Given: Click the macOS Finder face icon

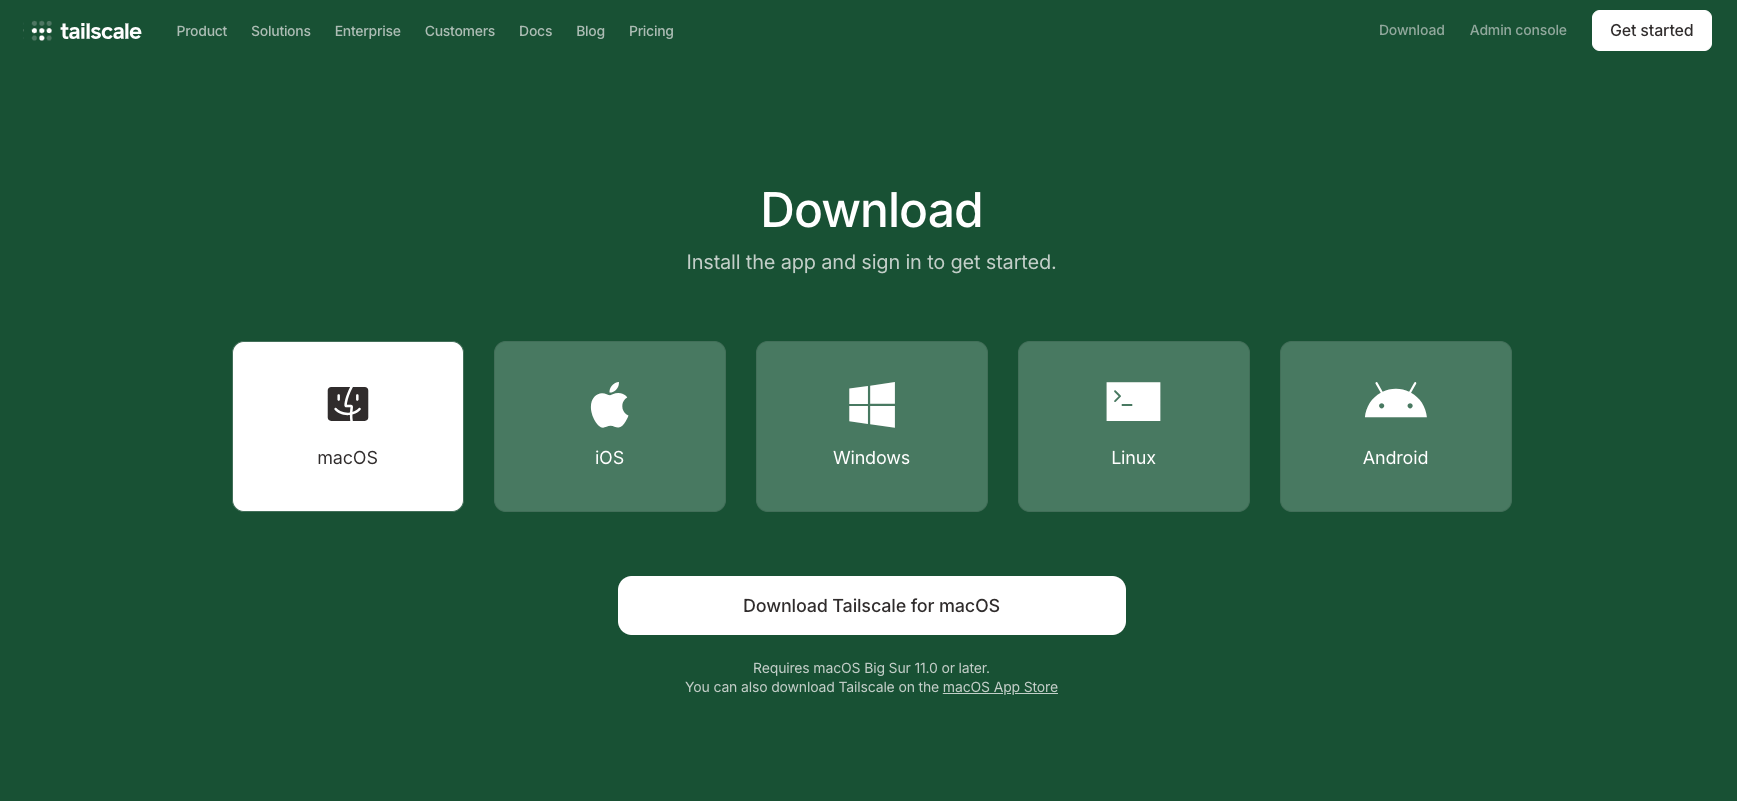Looking at the screenshot, I should tap(348, 404).
